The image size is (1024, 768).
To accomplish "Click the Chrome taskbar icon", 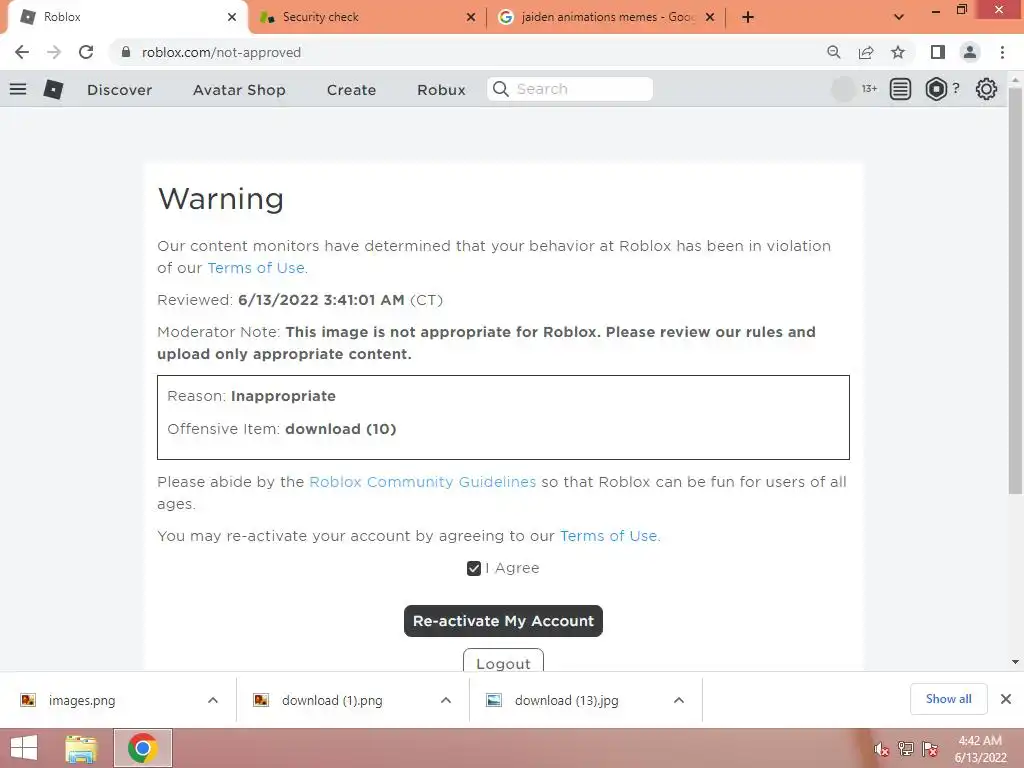I will point(143,748).
